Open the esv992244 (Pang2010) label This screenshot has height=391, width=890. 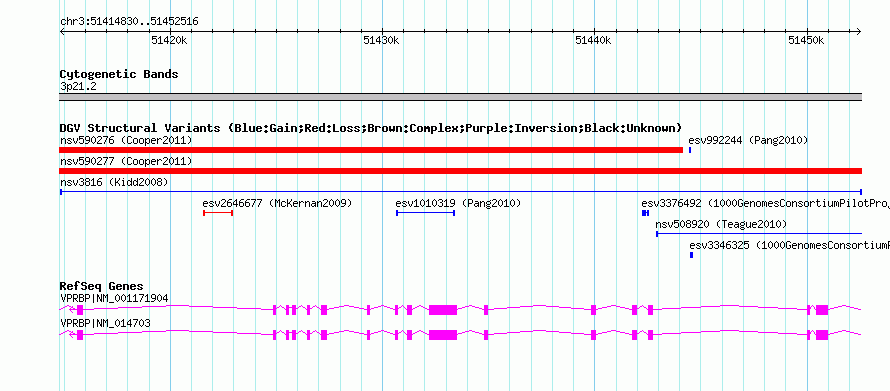(x=748, y=140)
